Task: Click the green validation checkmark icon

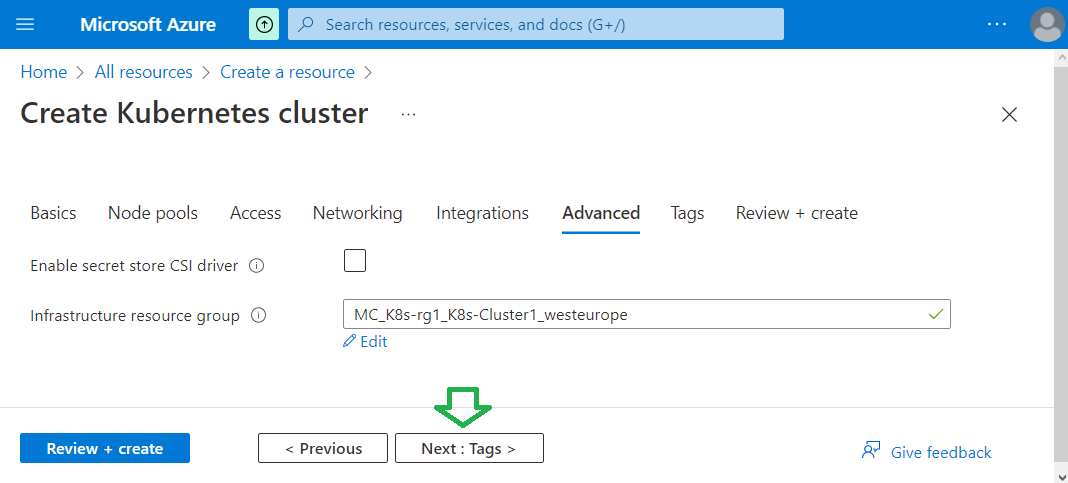Action: (936, 315)
